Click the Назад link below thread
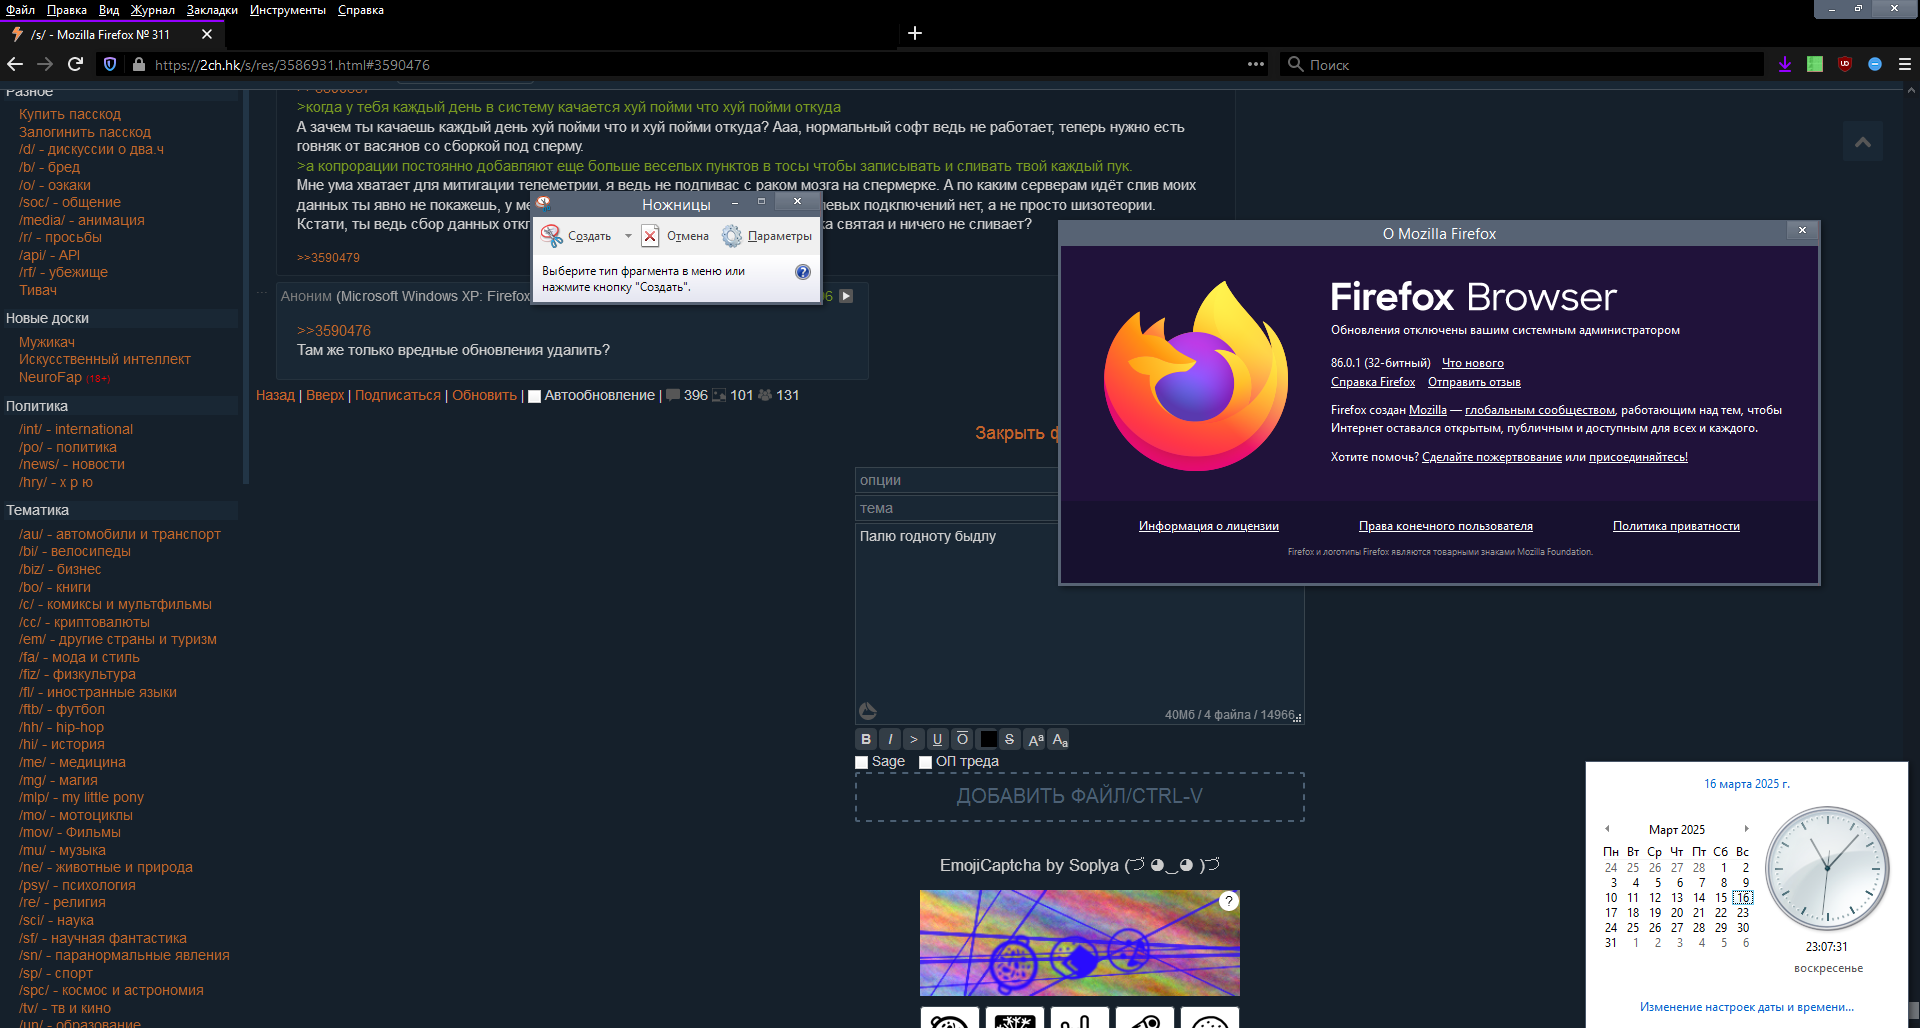The height and width of the screenshot is (1028, 1920). pyautogui.click(x=275, y=395)
